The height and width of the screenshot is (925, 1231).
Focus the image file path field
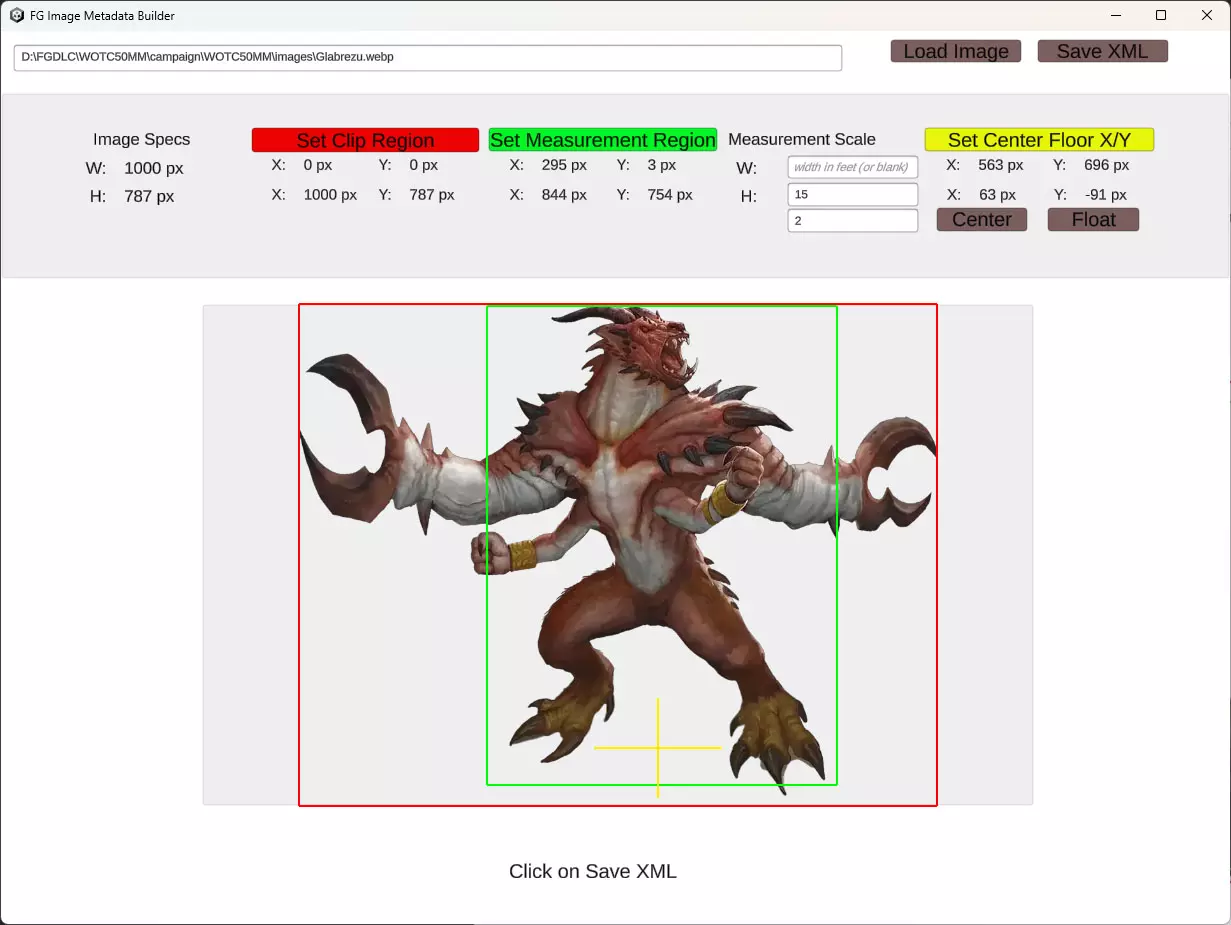point(428,58)
